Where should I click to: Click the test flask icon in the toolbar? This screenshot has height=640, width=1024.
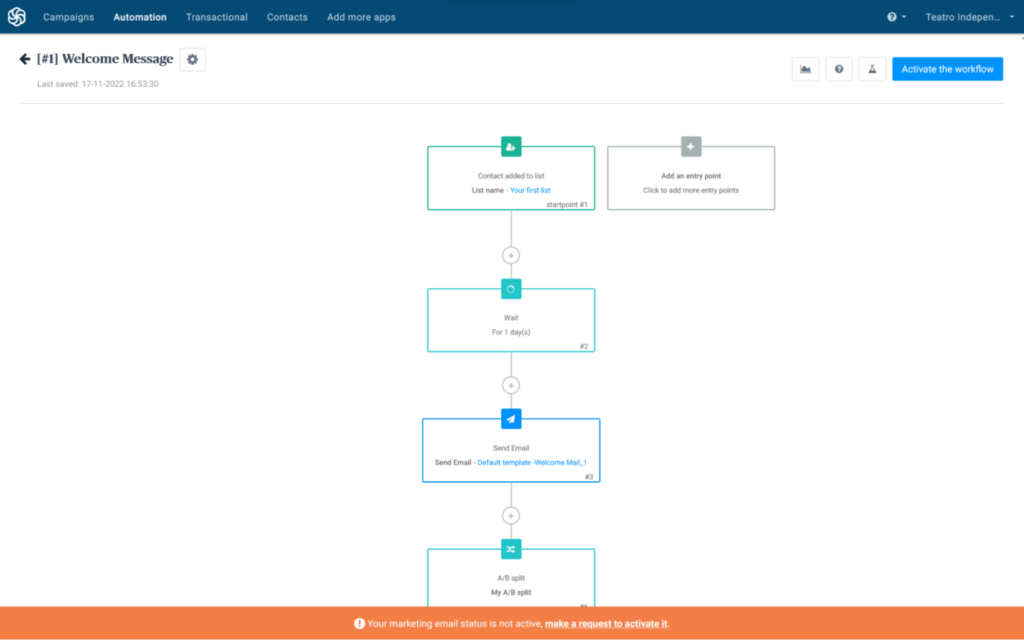[x=871, y=68]
